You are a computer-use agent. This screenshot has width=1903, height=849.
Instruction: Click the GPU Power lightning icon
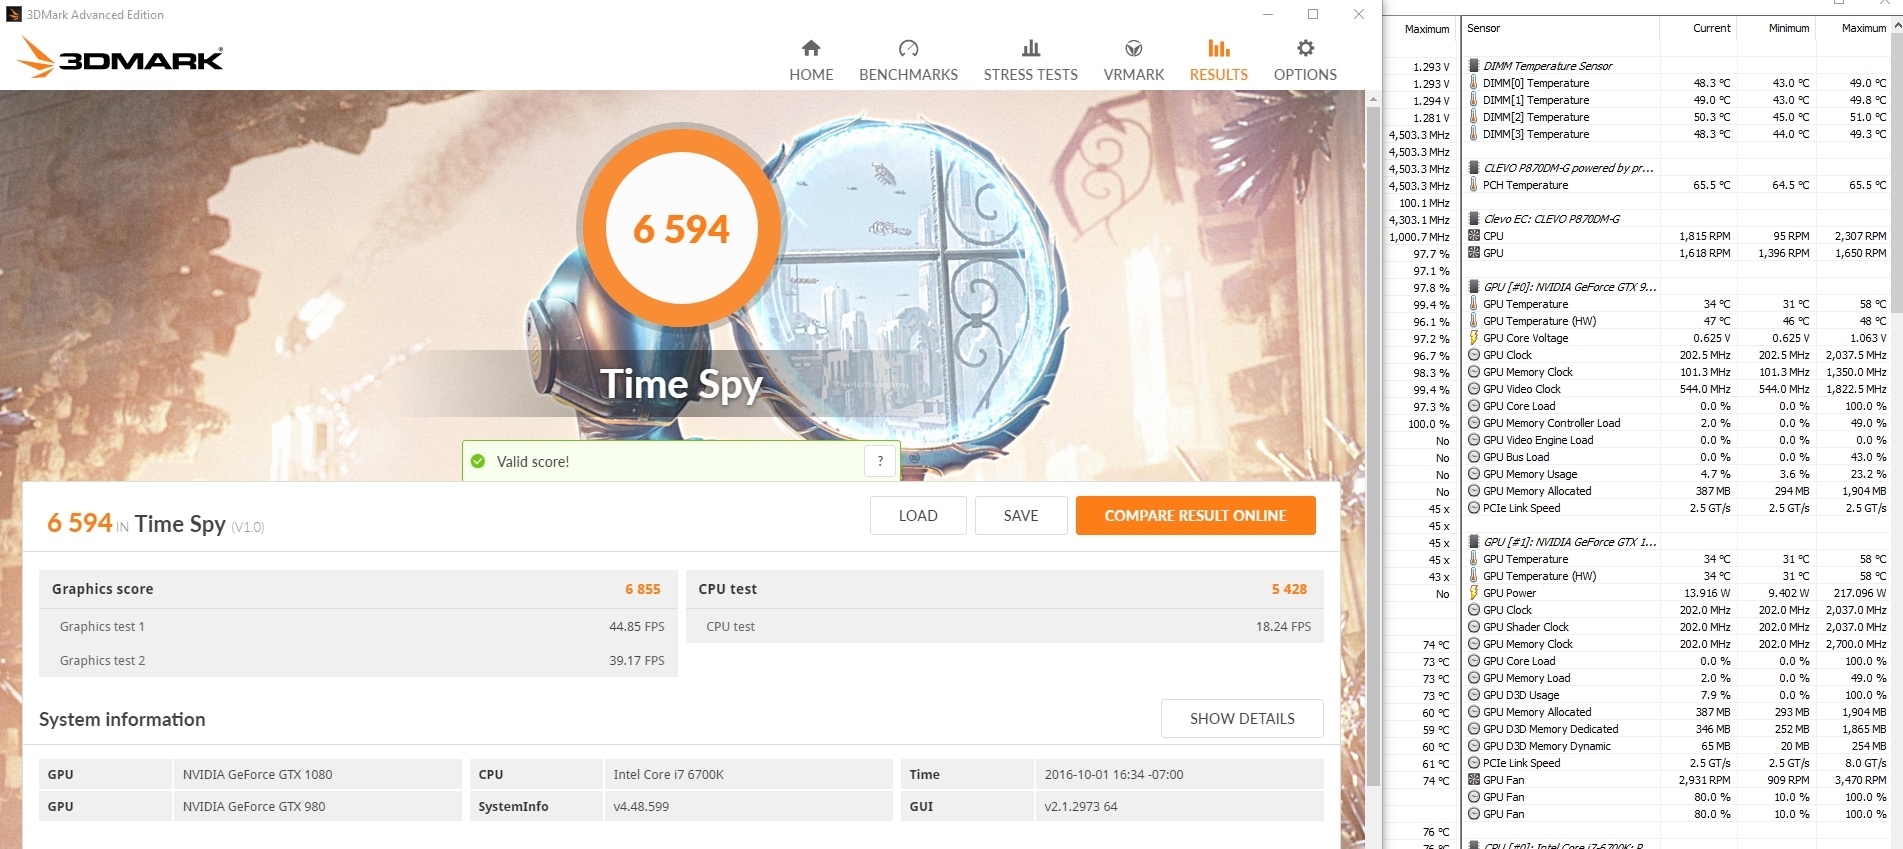(x=1474, y=593)
